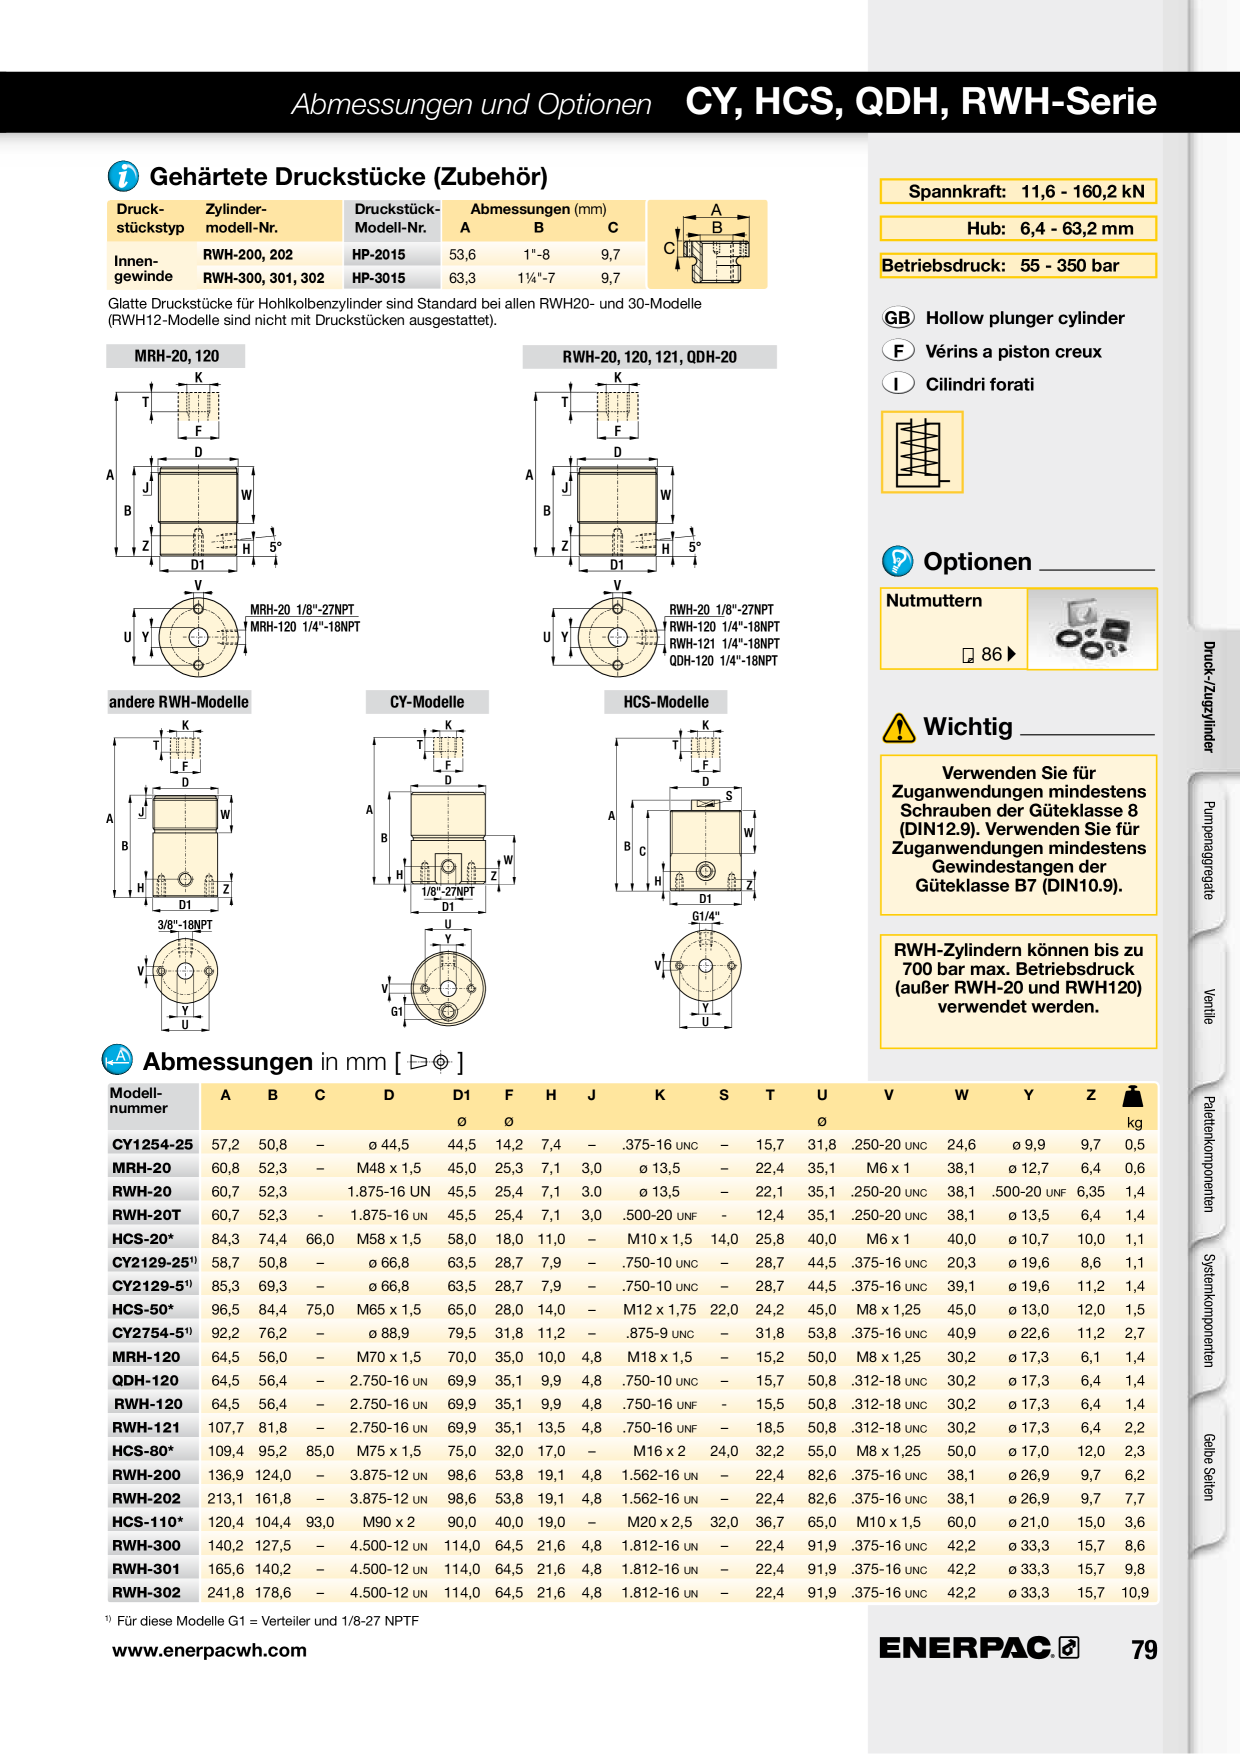Click the D1 column header

[461, 1095]
